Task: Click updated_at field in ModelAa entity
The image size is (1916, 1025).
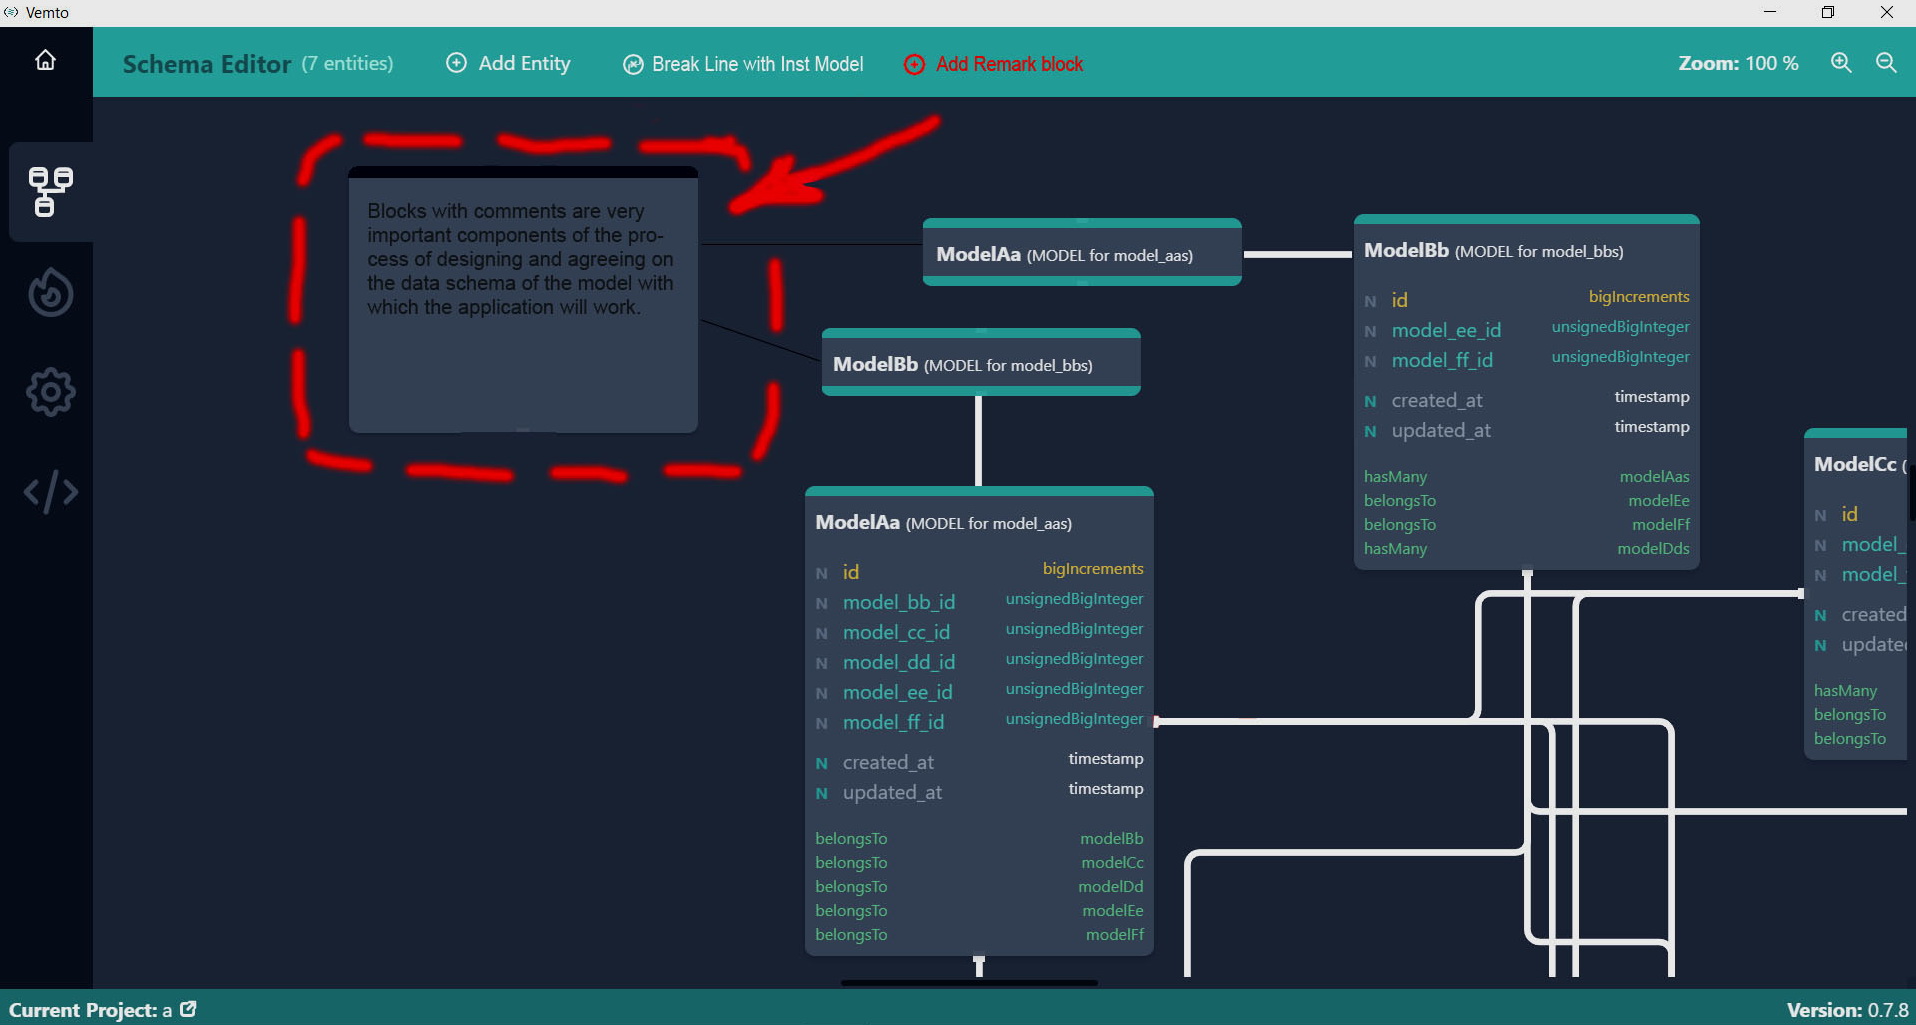Action: [x=979, y=792]
